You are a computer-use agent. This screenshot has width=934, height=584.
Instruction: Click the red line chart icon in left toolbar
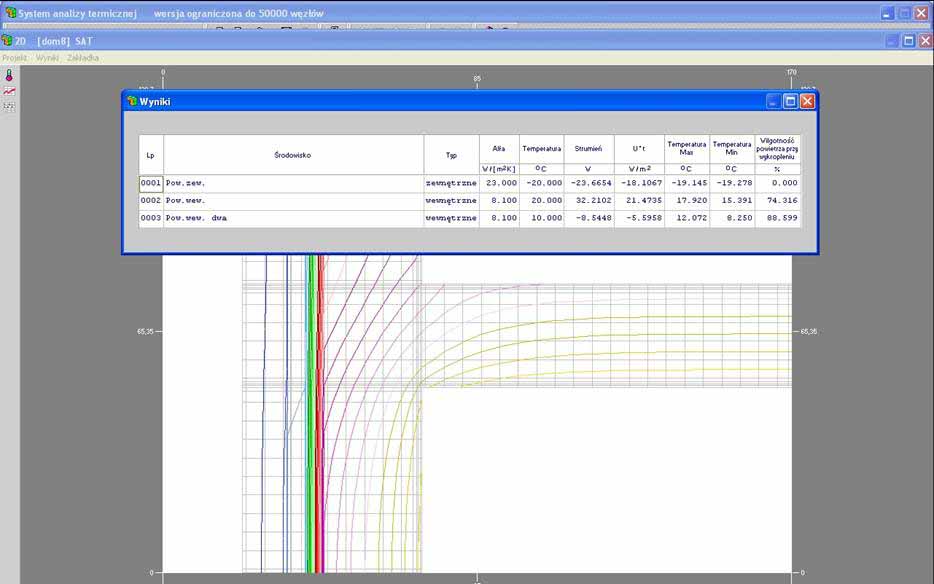(9, 91)
